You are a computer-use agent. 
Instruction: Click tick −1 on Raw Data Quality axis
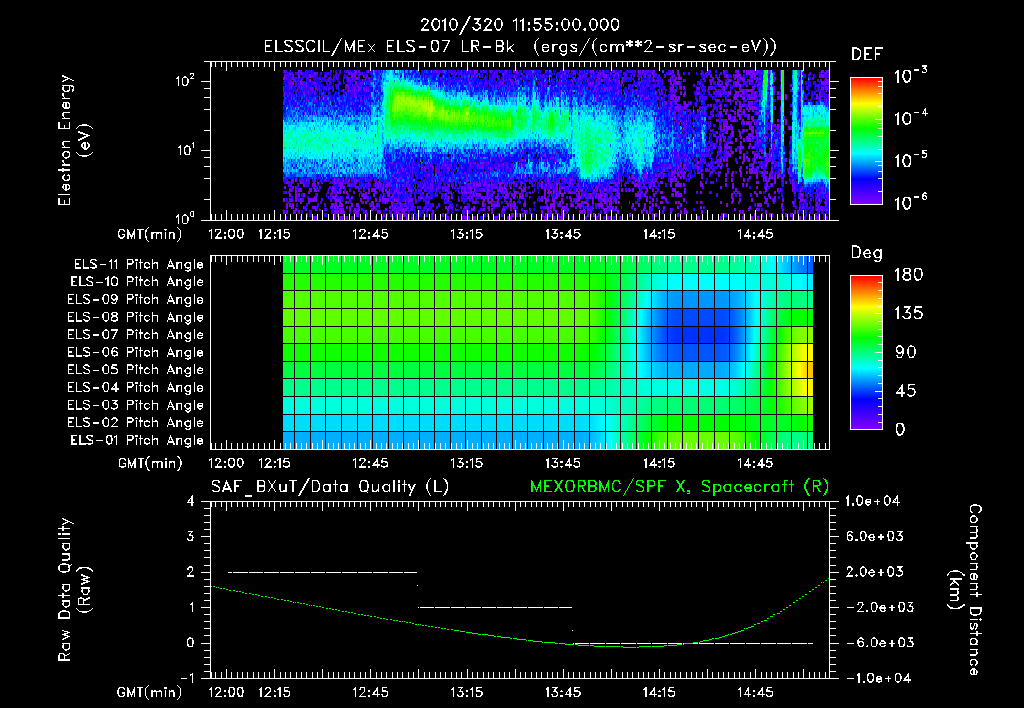point(187,678)
